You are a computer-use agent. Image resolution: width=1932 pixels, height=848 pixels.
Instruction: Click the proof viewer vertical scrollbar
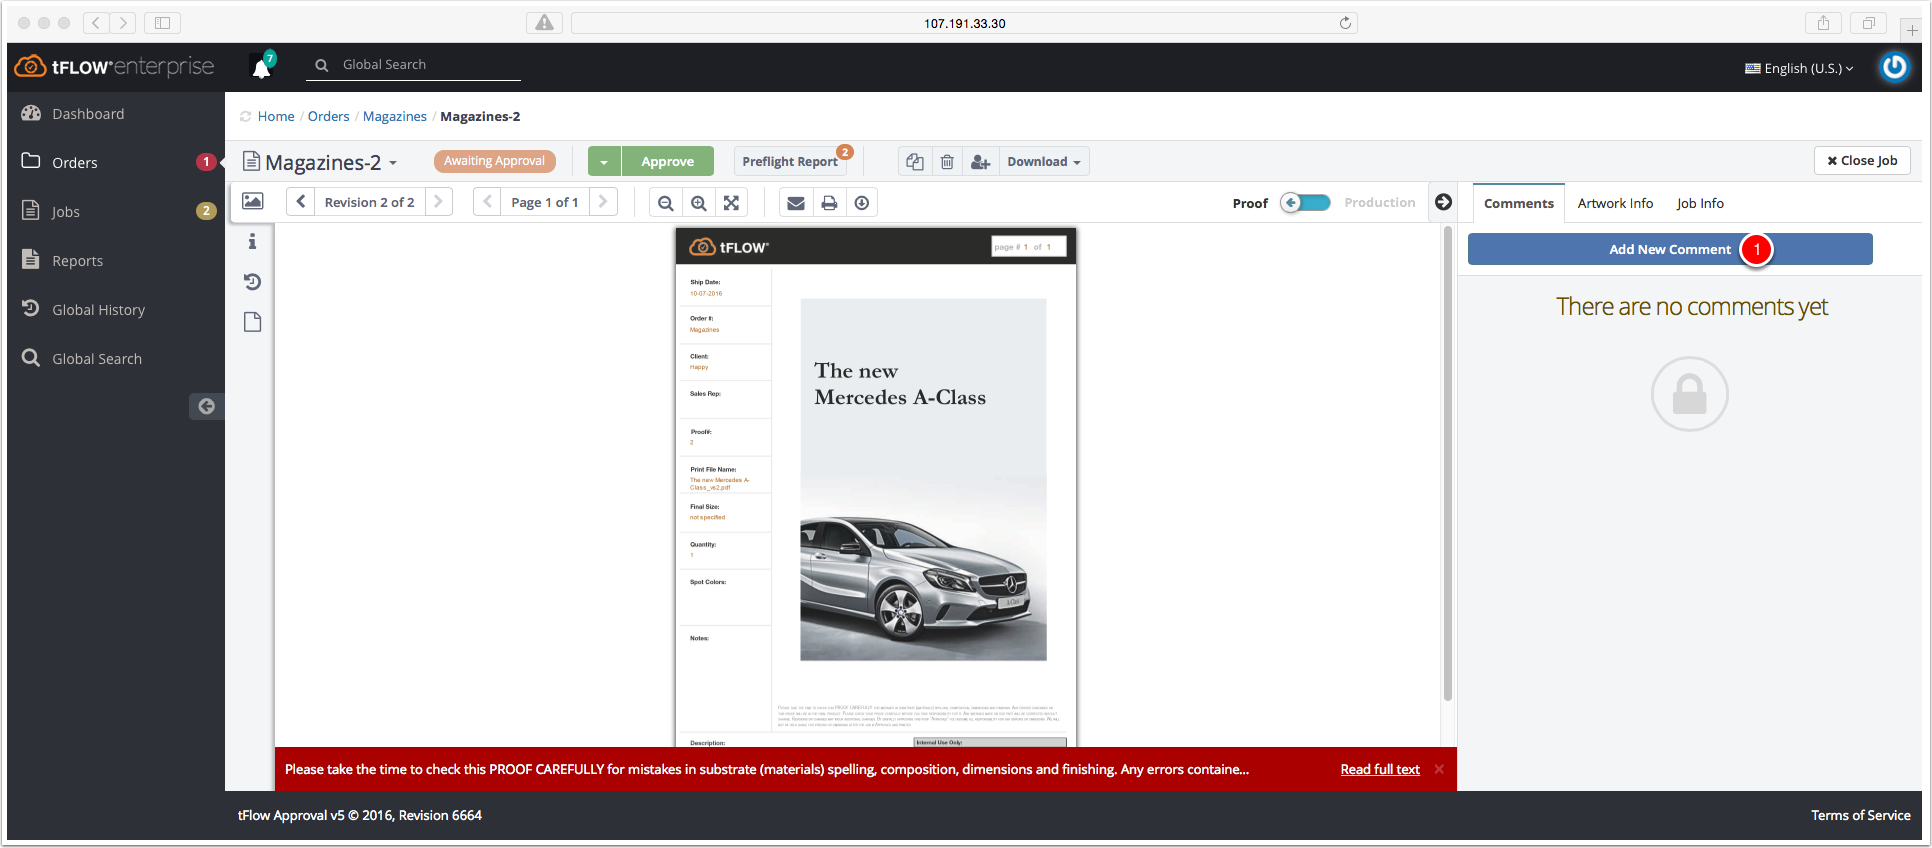click(1447, 465)
